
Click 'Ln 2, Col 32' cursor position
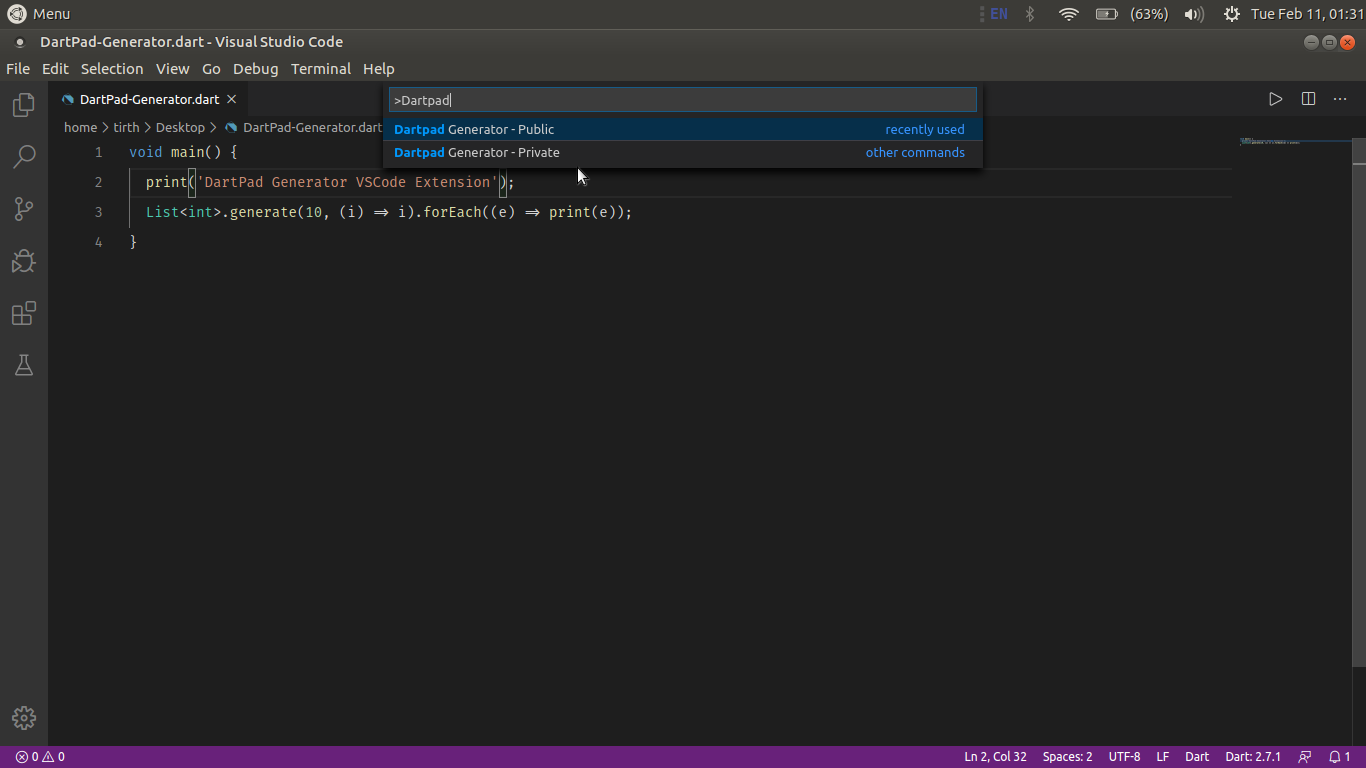(995, 757)
